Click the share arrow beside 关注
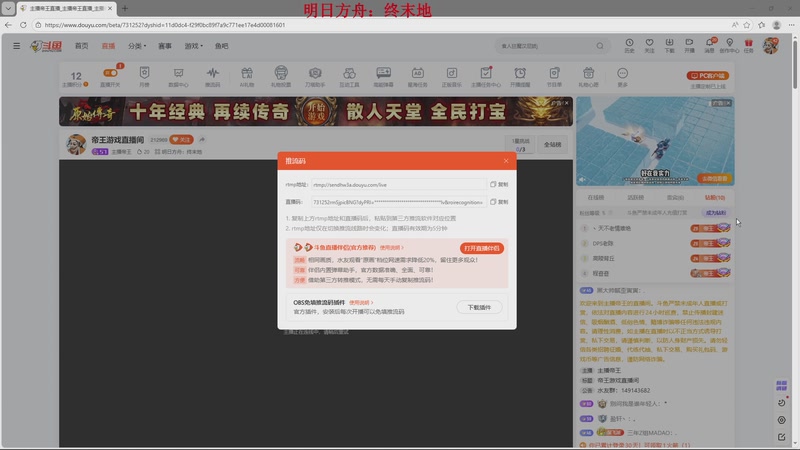This screenshot has width=800, height=450. 202,139
